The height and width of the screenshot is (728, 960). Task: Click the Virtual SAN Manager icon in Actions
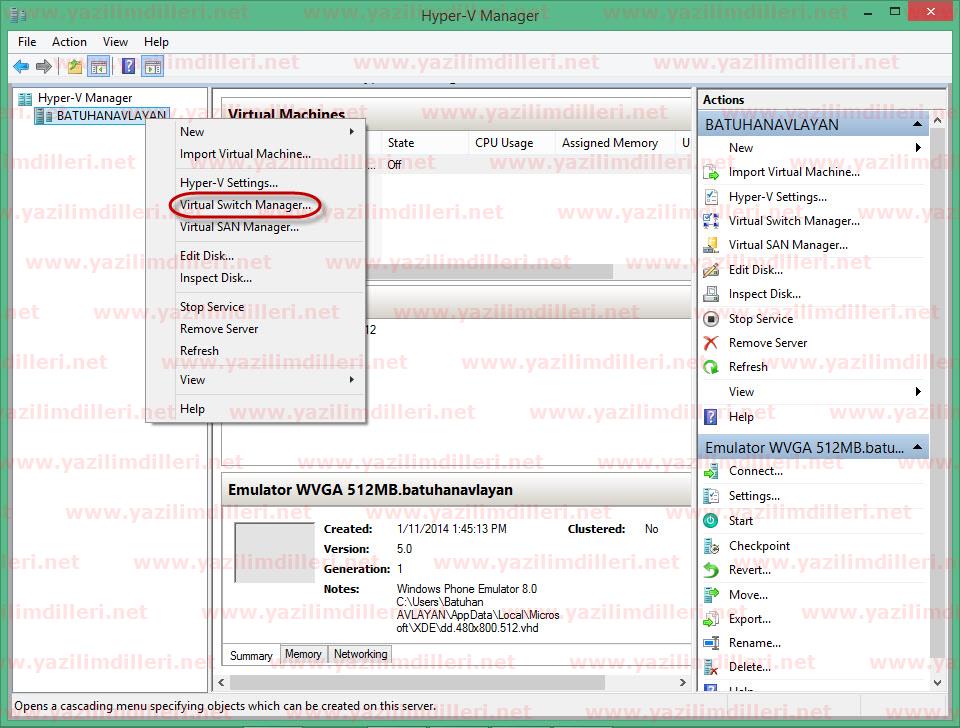[x=711, y=245]
